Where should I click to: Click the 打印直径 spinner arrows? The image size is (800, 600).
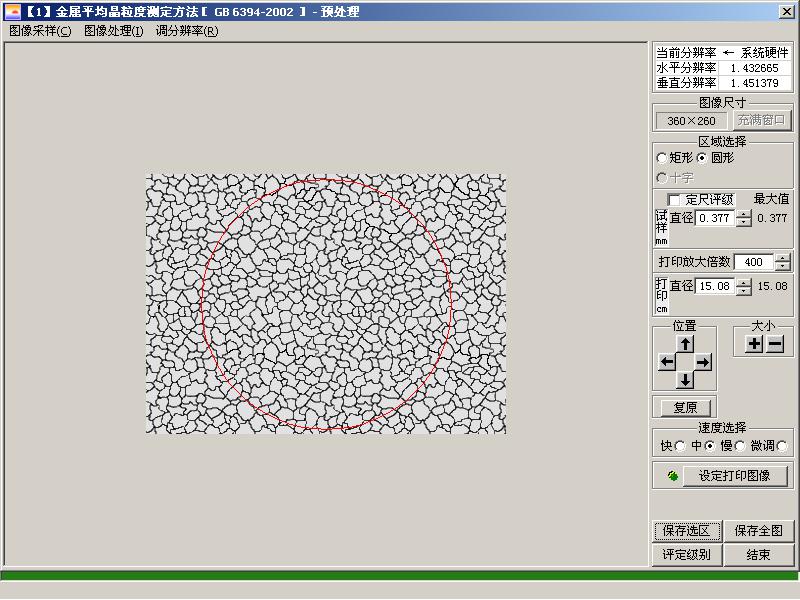click(743, 287)
